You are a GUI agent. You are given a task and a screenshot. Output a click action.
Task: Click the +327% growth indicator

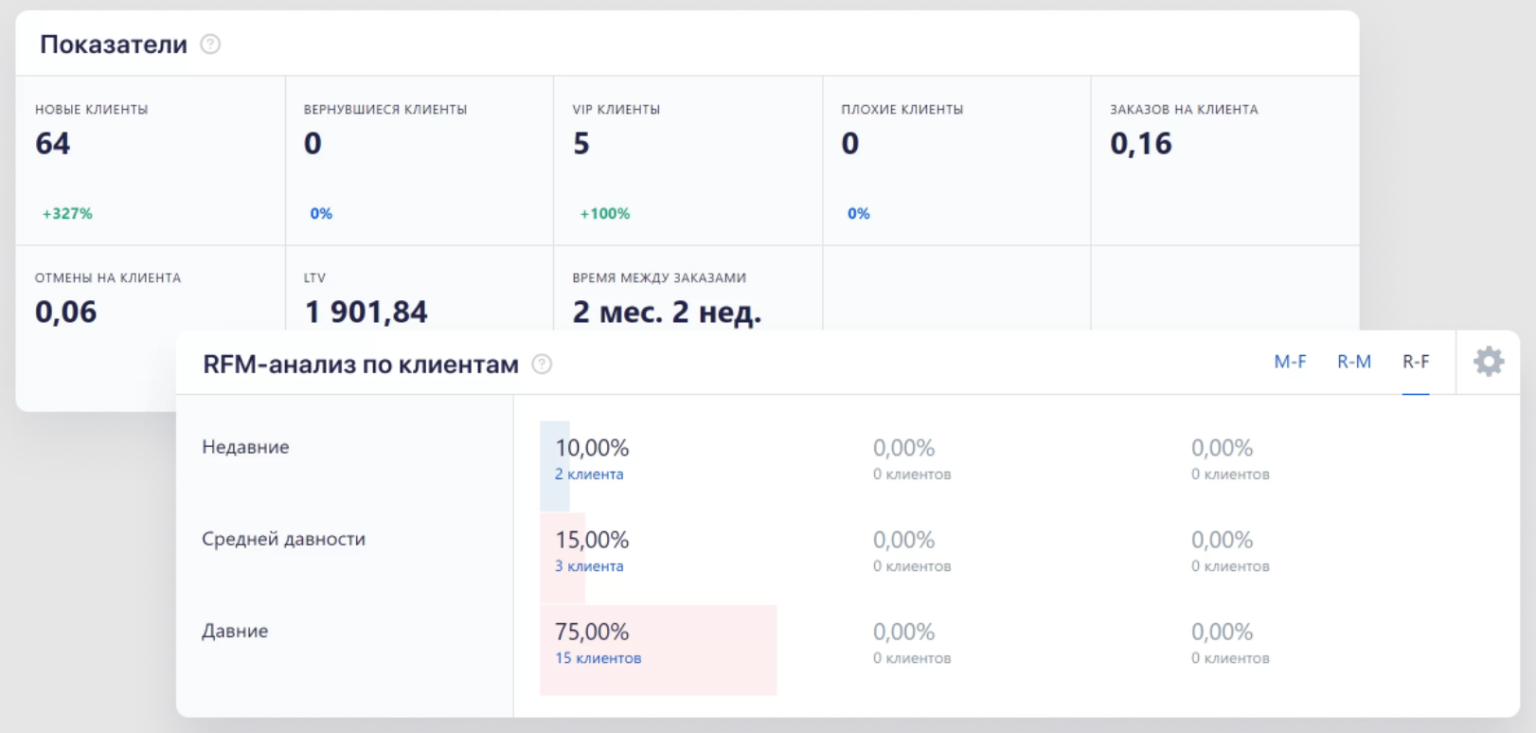[x=67, y=213]
